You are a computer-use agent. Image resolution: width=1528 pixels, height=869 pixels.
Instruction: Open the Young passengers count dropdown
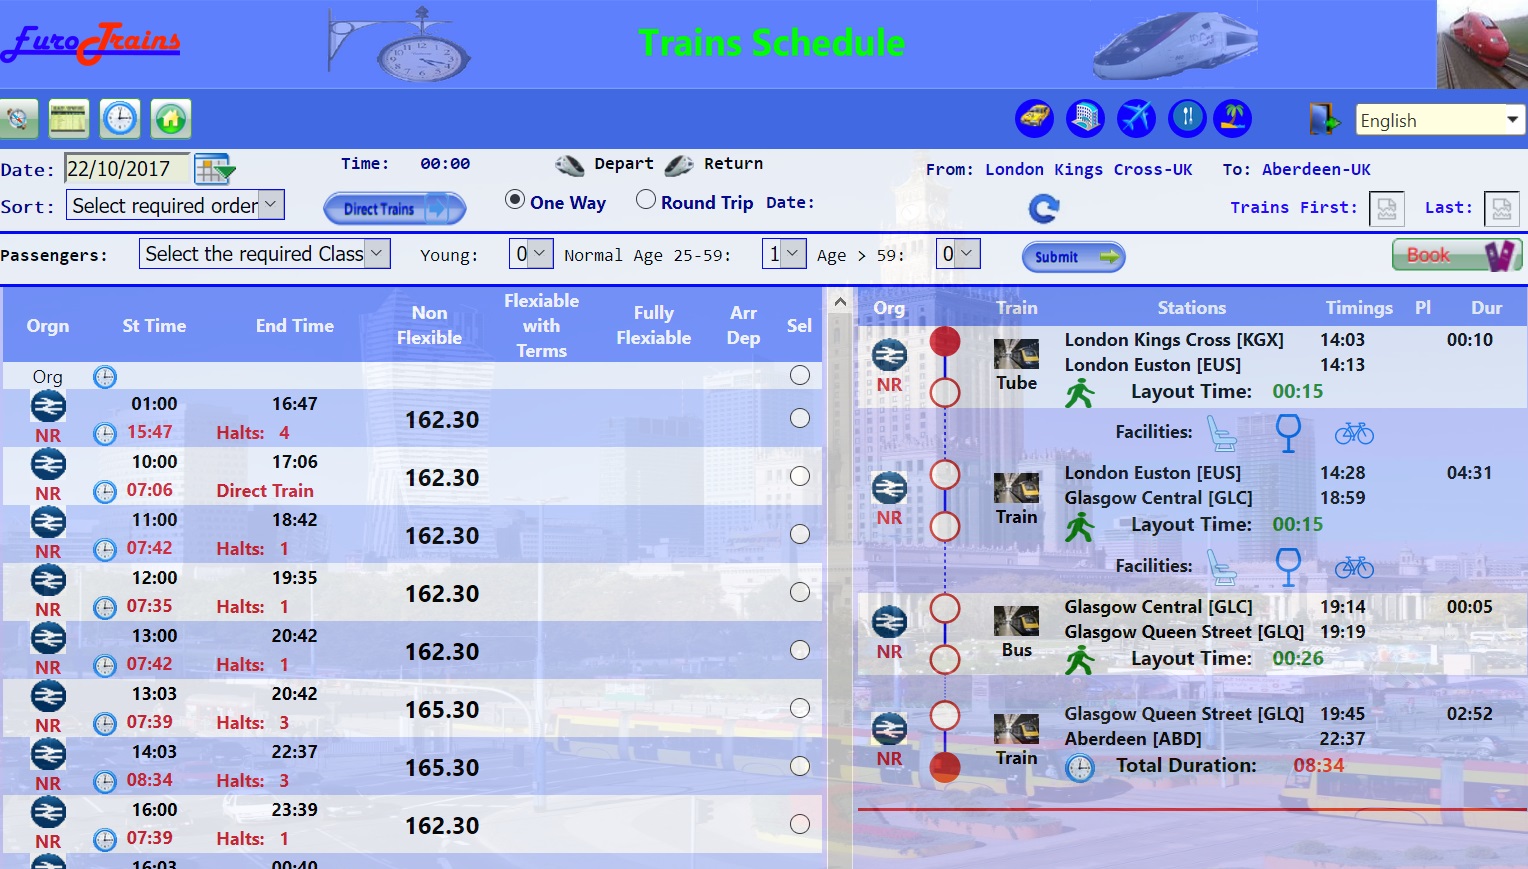(x=531, y=254)
